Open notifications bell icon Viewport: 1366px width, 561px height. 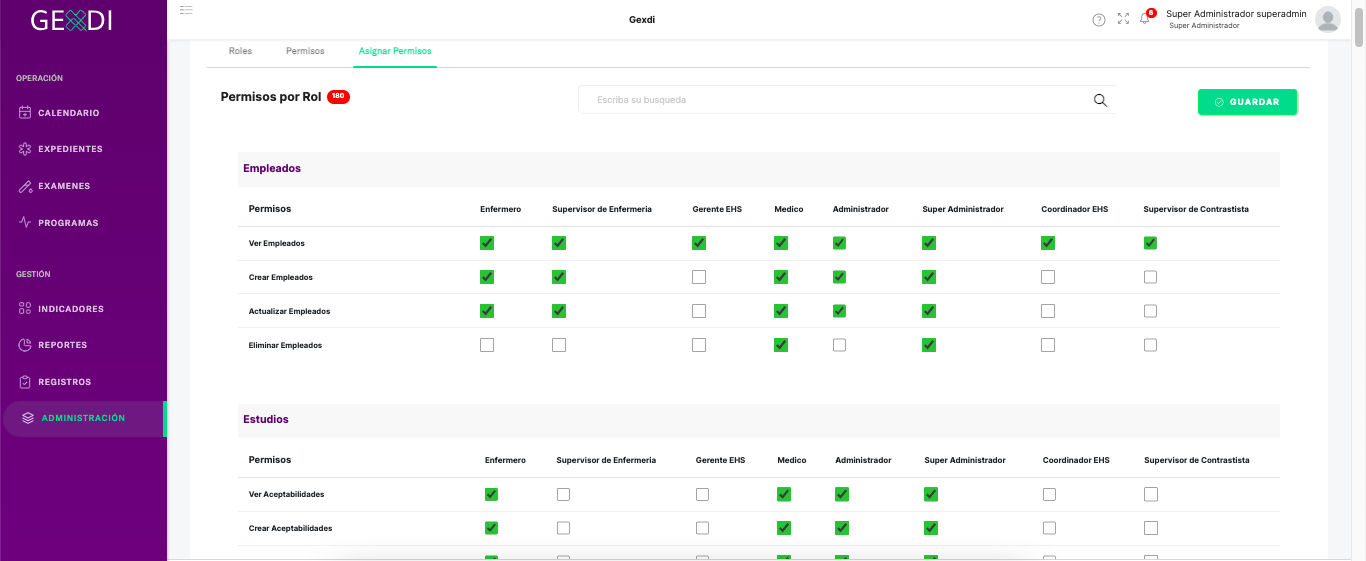pyautogui.click(x=1145, y=19)
